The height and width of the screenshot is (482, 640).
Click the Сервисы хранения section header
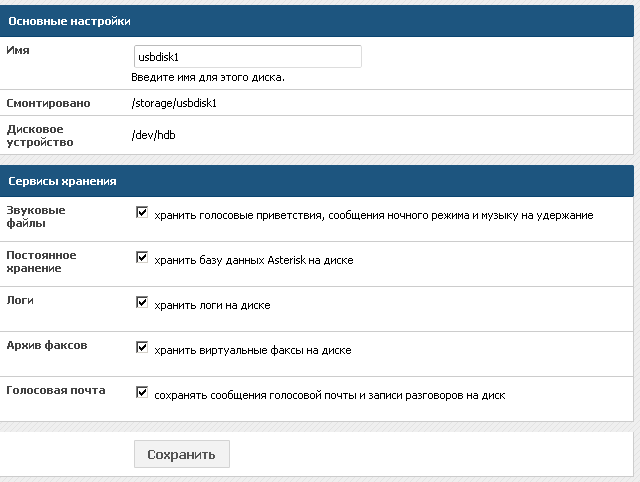tap(317, 181)
